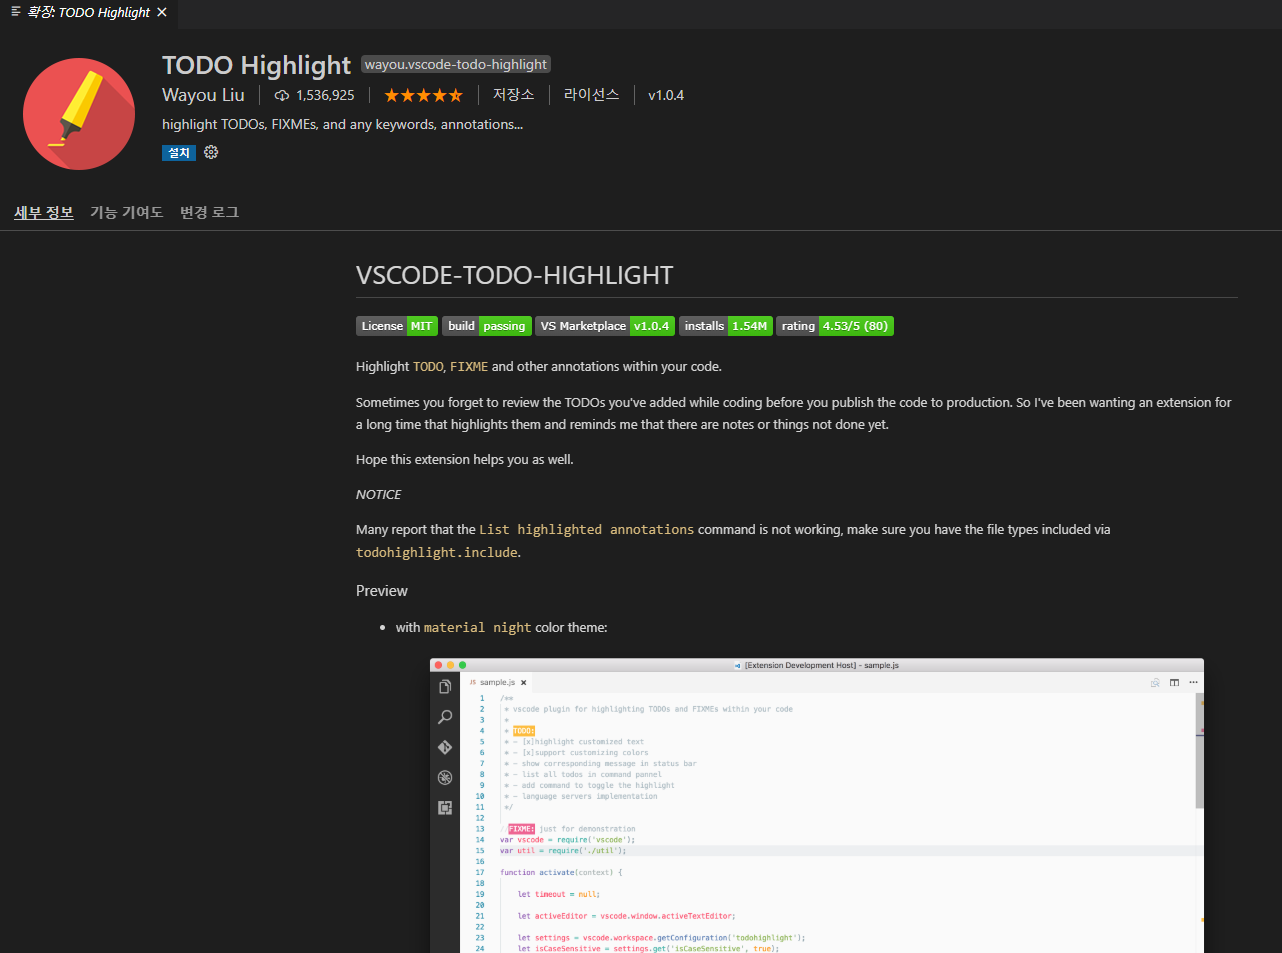Click the sample.js tab in preview image

pyautogui.click(x=497, y=682)
